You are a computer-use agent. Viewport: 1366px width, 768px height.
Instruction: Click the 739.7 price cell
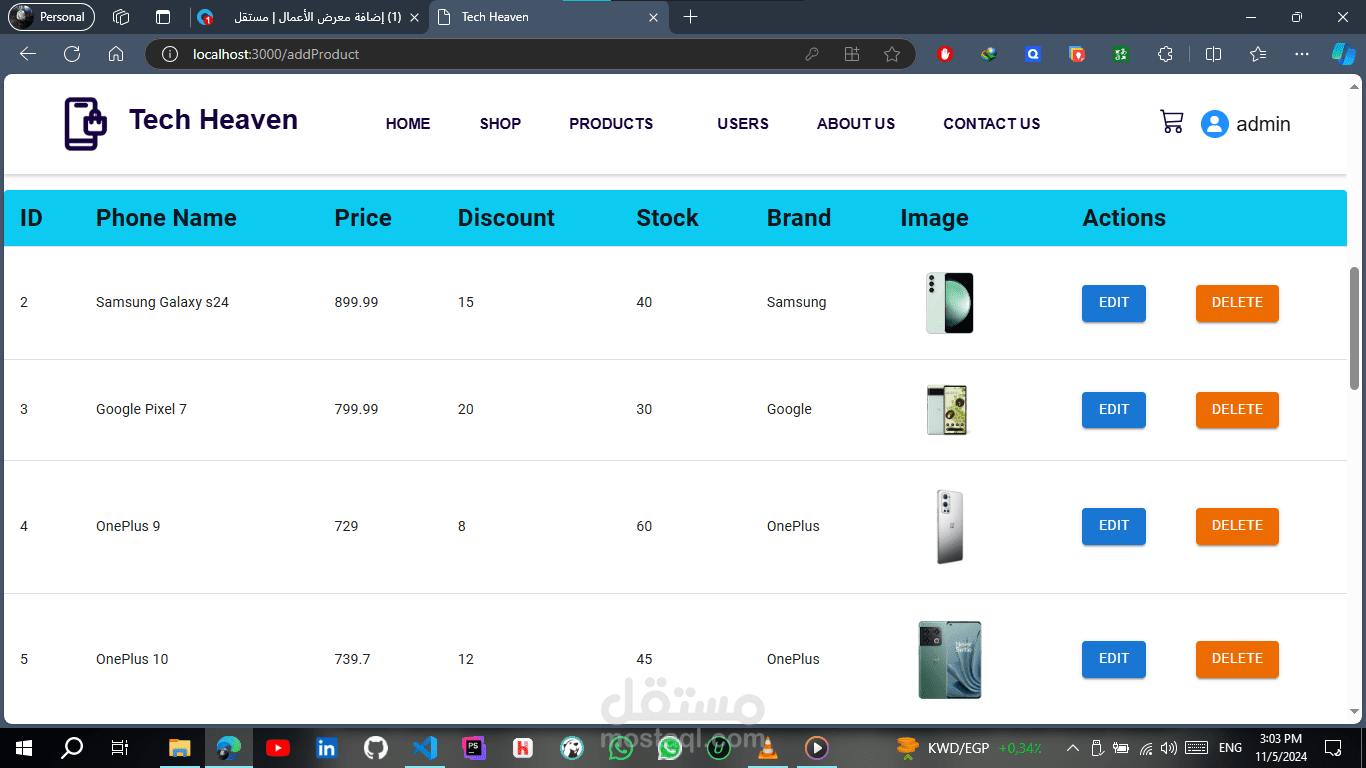tap(352, 659)
